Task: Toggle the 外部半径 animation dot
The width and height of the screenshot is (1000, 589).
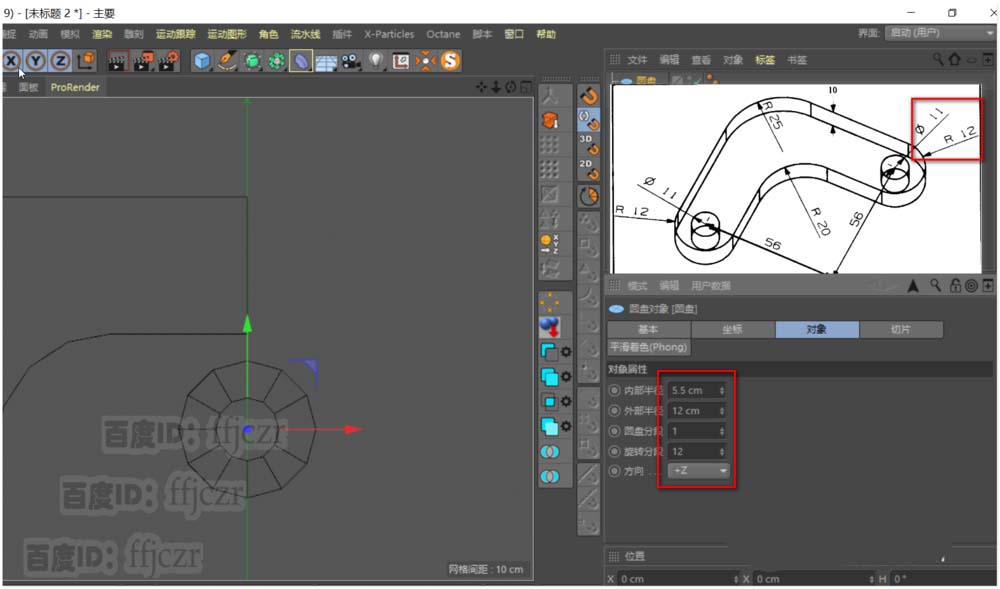Action: [615, 411]
